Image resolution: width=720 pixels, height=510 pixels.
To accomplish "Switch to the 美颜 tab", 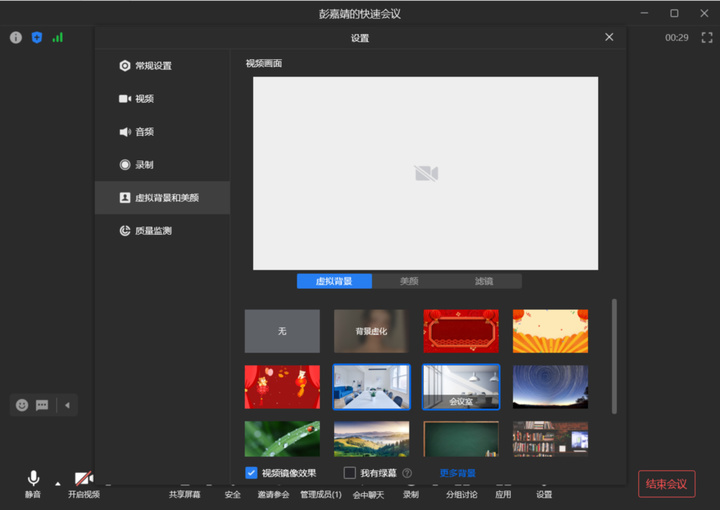I will click(x=409, y=281).
